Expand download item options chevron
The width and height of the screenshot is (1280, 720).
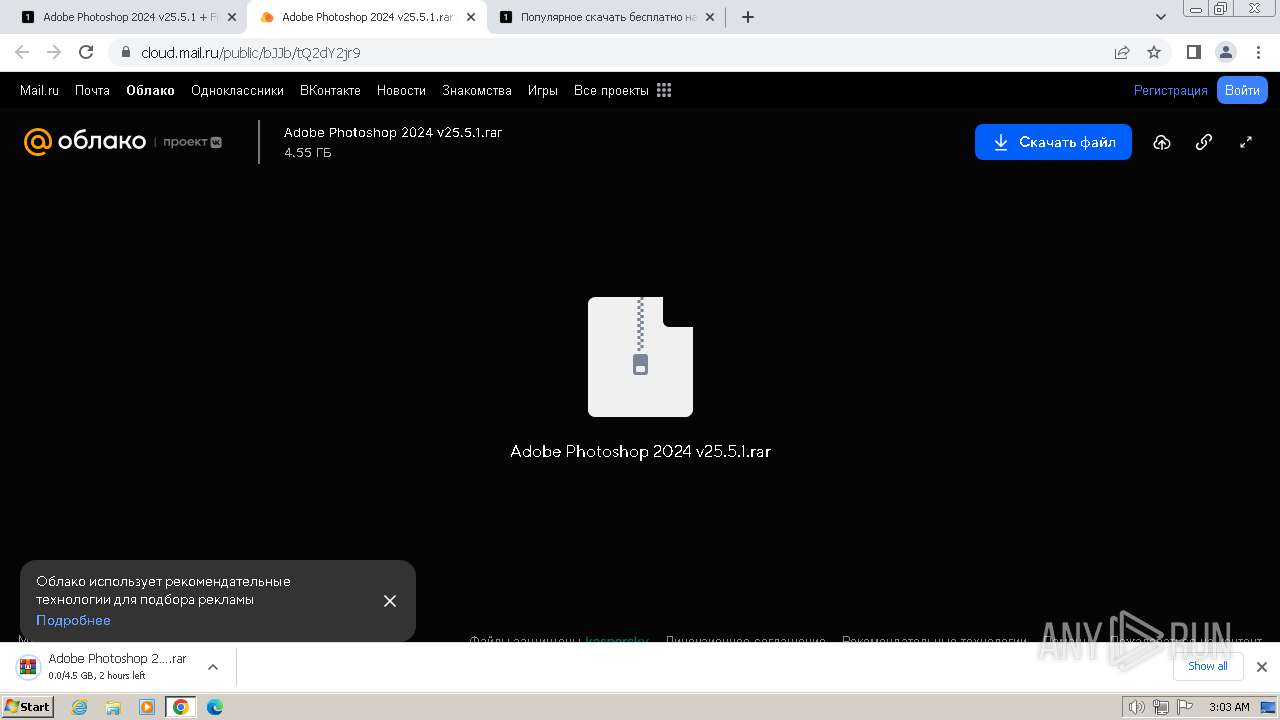point(212,667)
